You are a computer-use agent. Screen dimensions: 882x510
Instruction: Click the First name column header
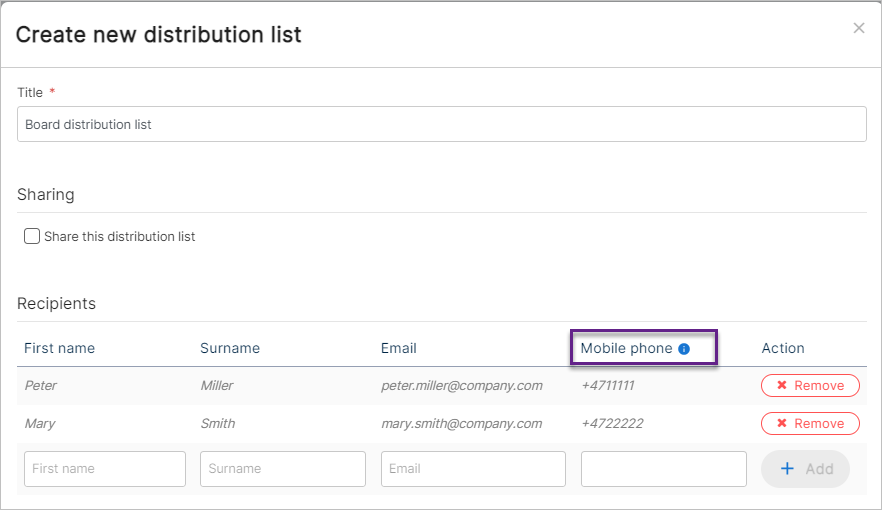click(60, 348)
